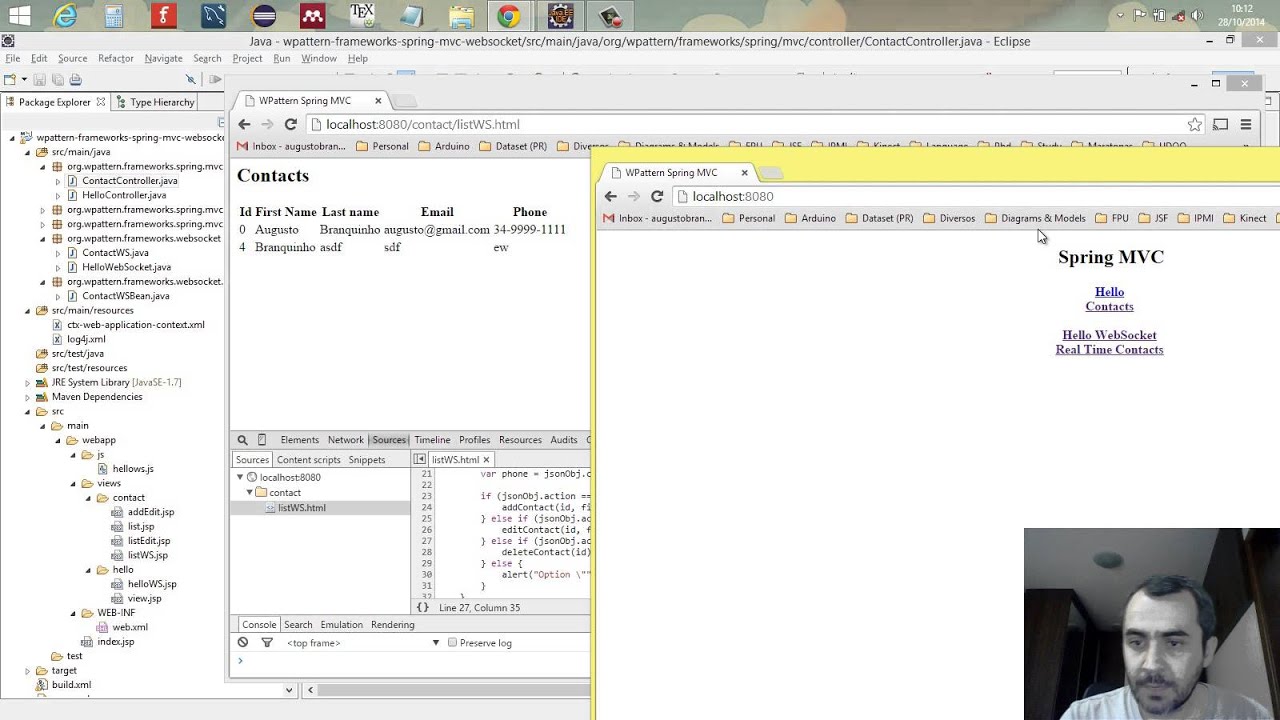
Task: Toggle the DevTools device mode icon
Action: 262,440
